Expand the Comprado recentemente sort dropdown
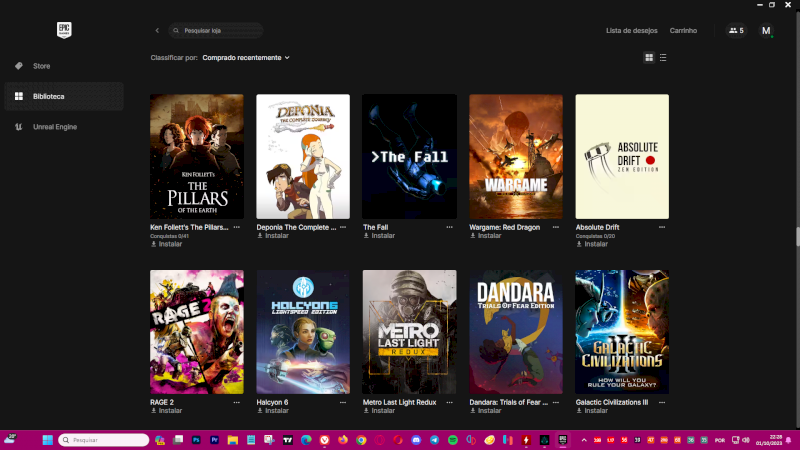This screenshot has height=450, width=800. [x=246, y=58]
